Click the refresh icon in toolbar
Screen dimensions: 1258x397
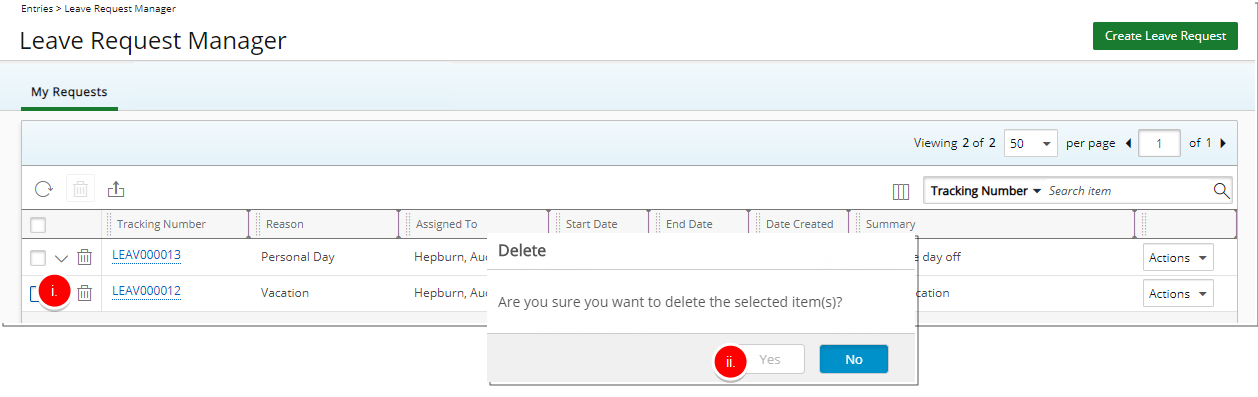(43, 189)
